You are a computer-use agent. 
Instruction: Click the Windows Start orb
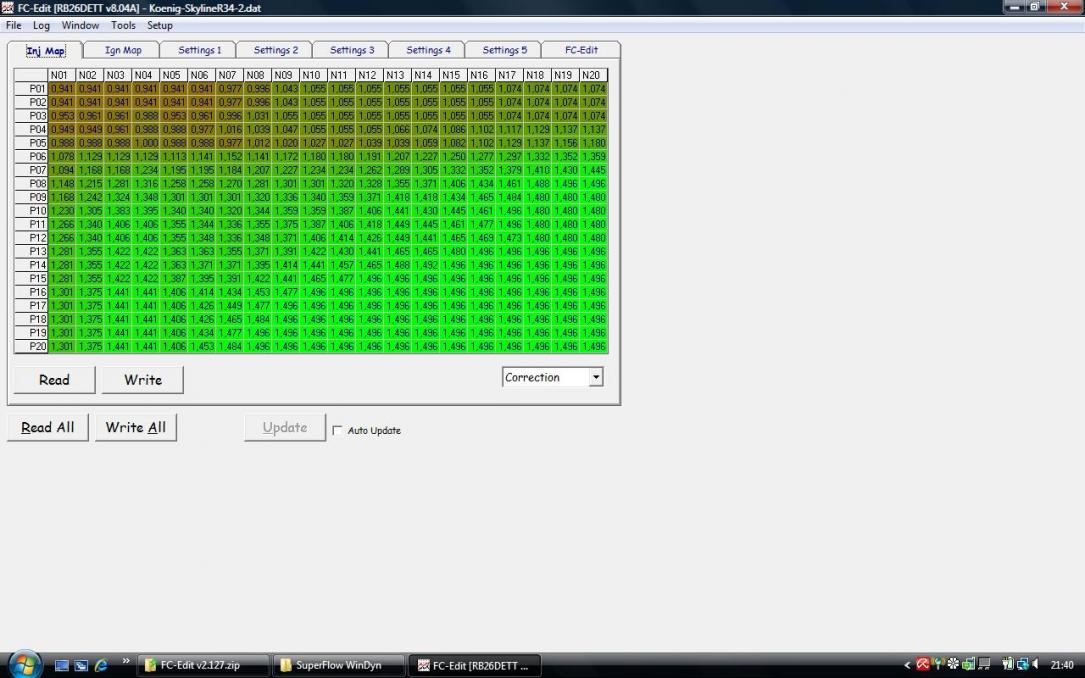pos(24,664)
